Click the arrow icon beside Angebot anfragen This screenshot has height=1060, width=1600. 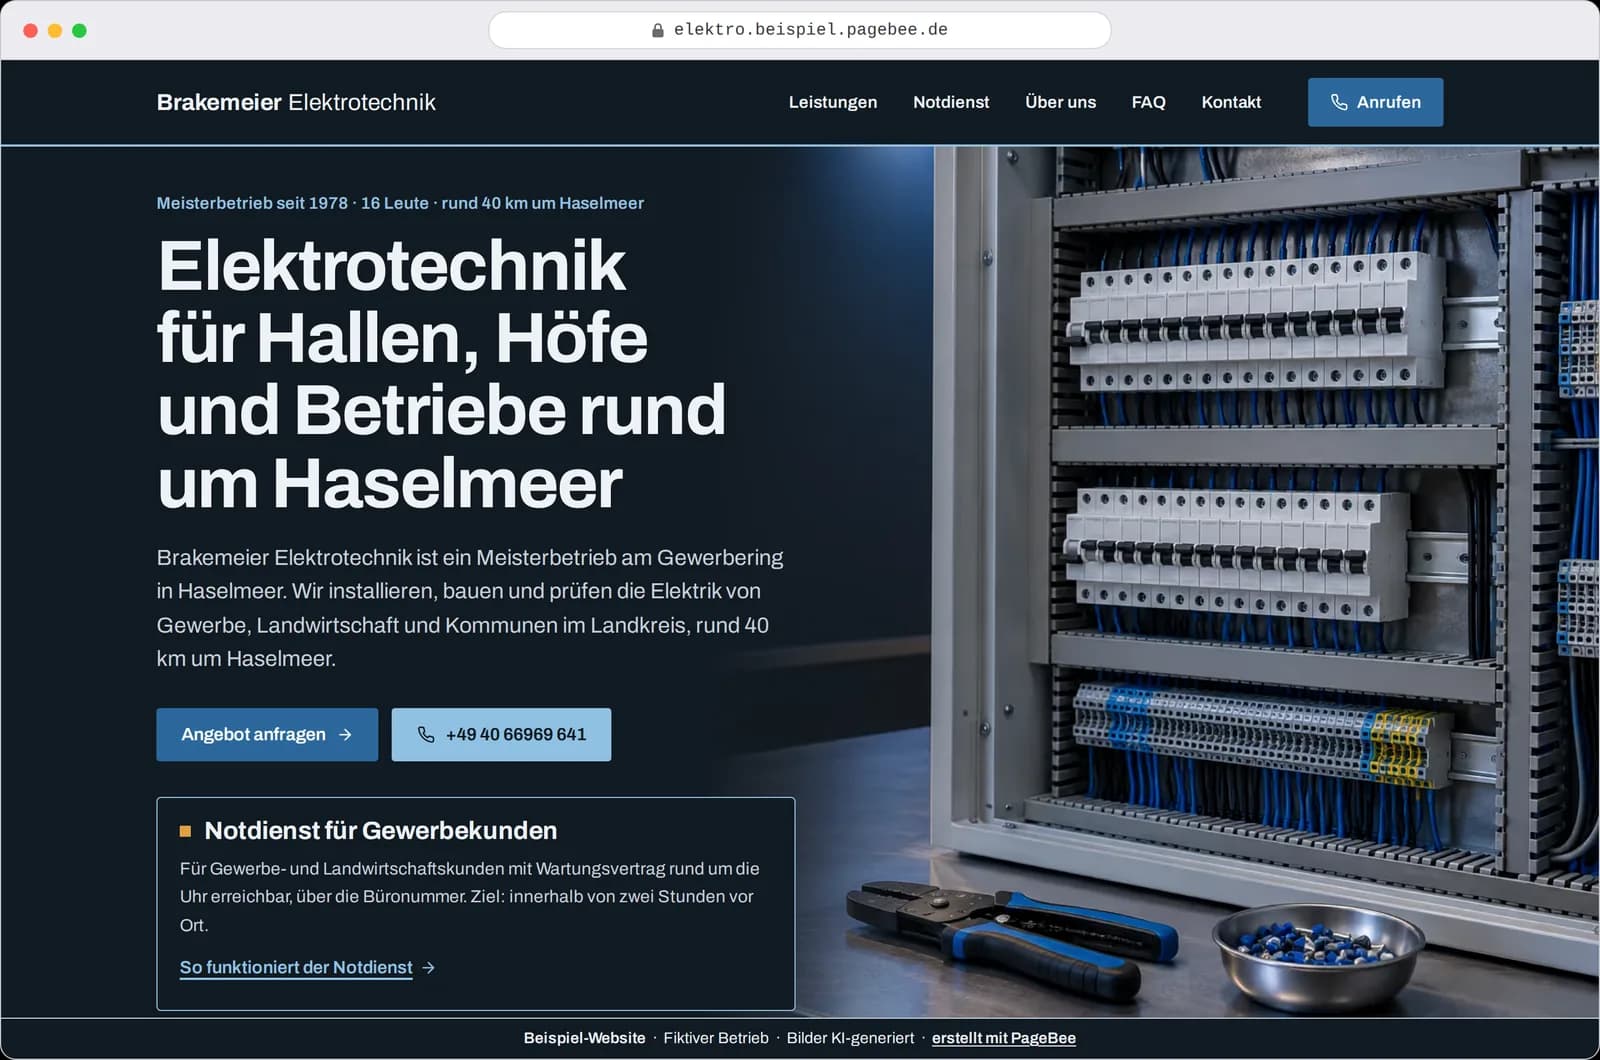click(x=345, y=734)
